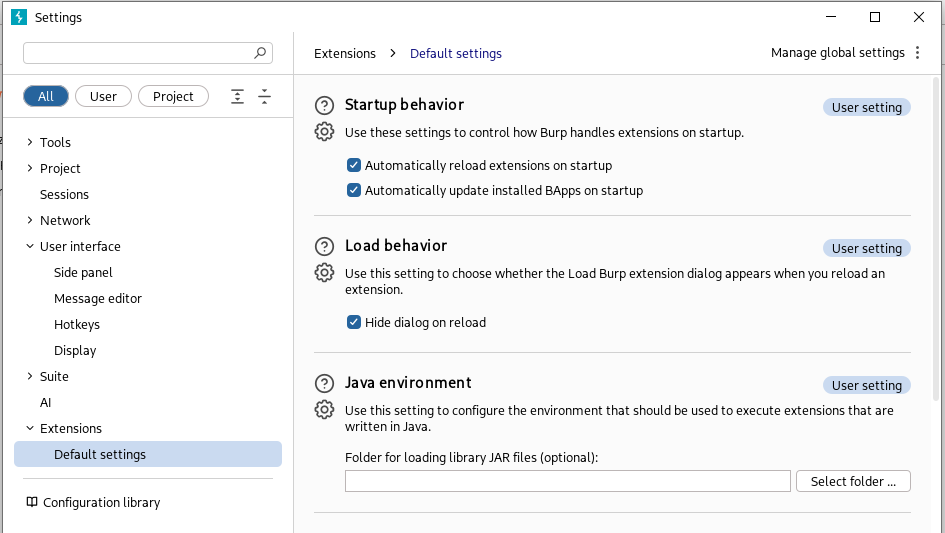Disable Automatically reload extensions on startup
The width and height of the screenshot is (945, 533).
(x=354, y=165)
